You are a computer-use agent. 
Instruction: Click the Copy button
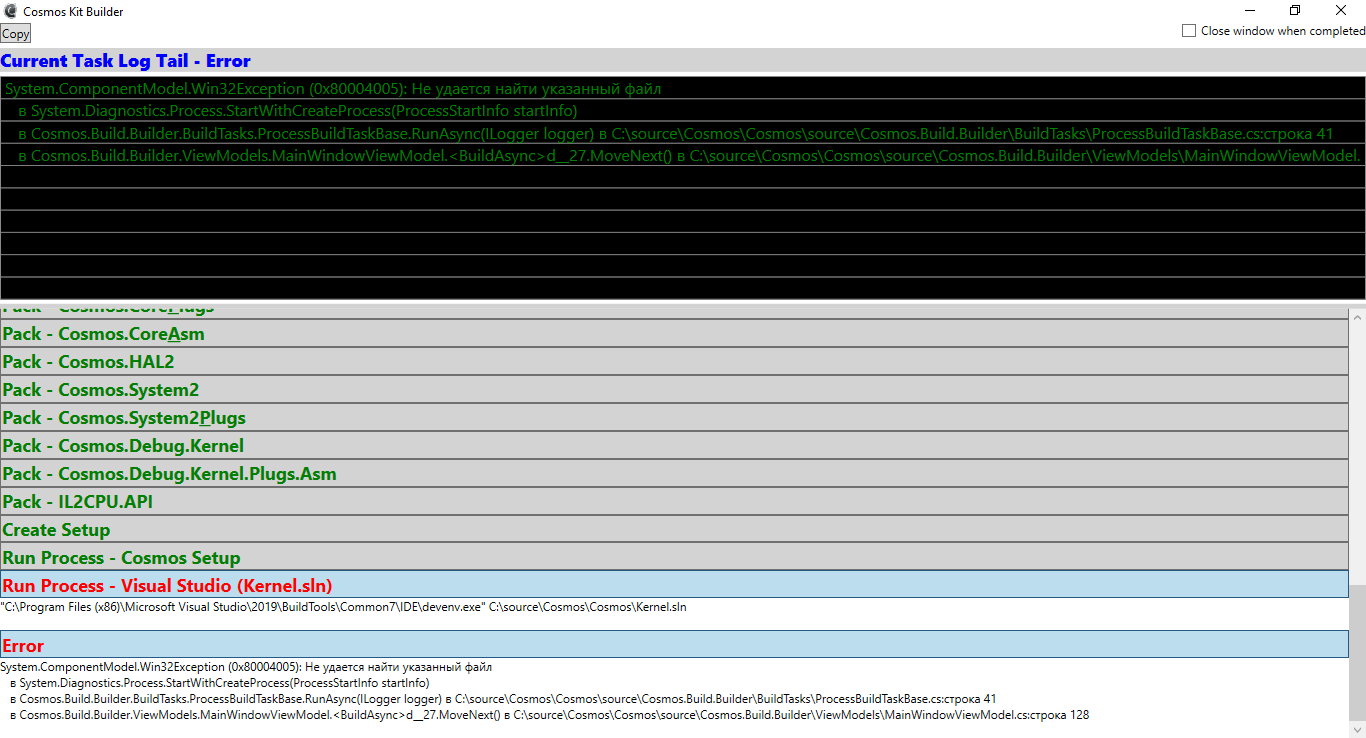coord(15,33)
